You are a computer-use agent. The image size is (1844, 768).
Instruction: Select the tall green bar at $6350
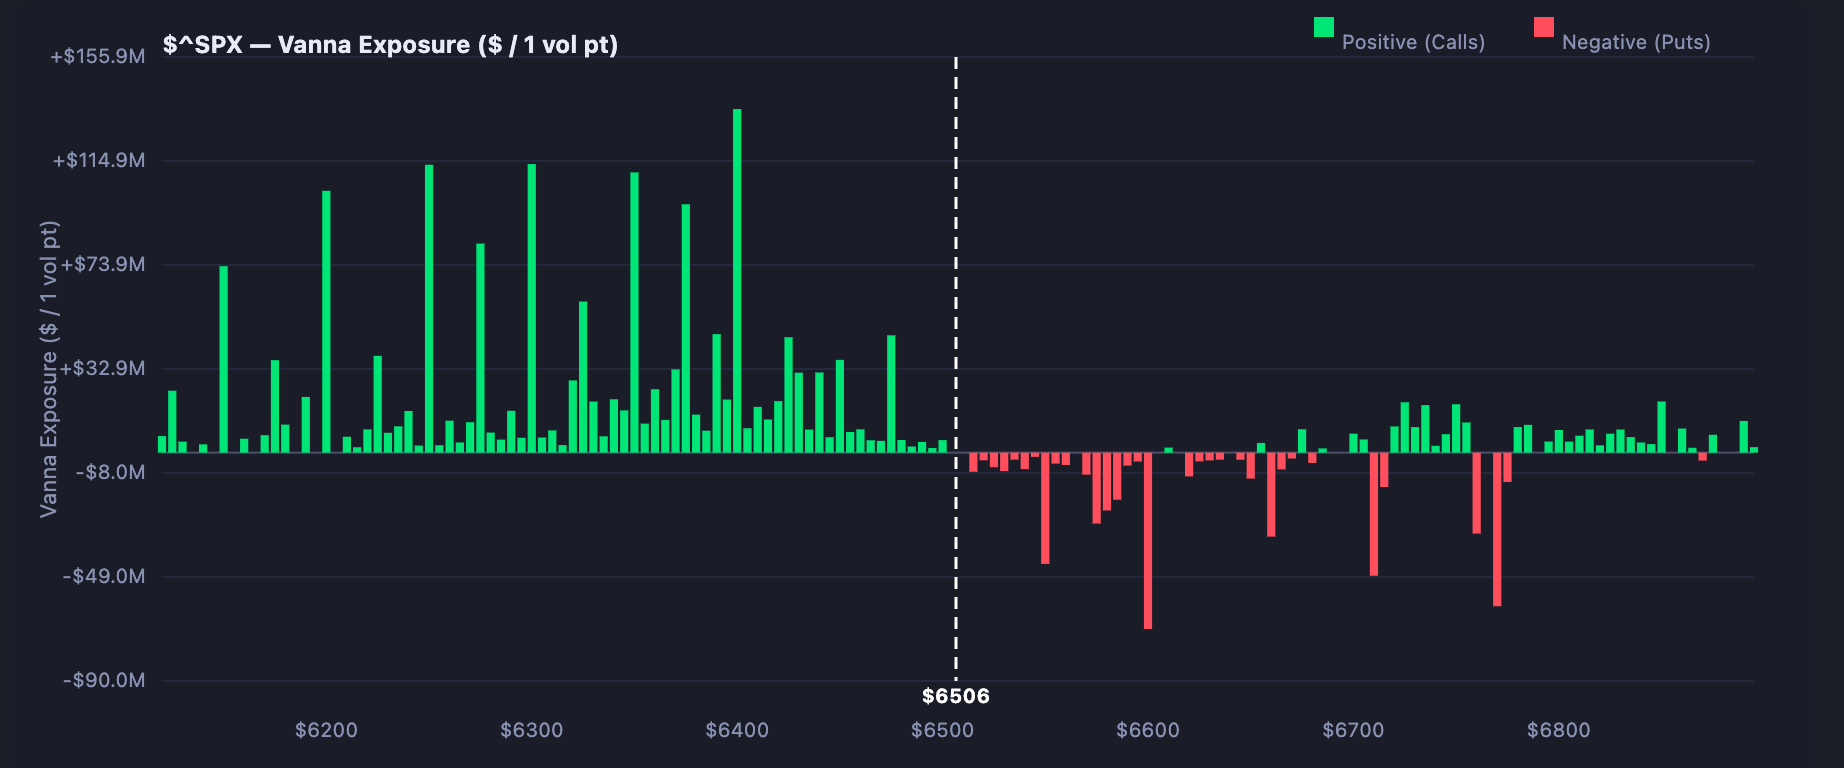pyautogui.click(x=634, y=312)
